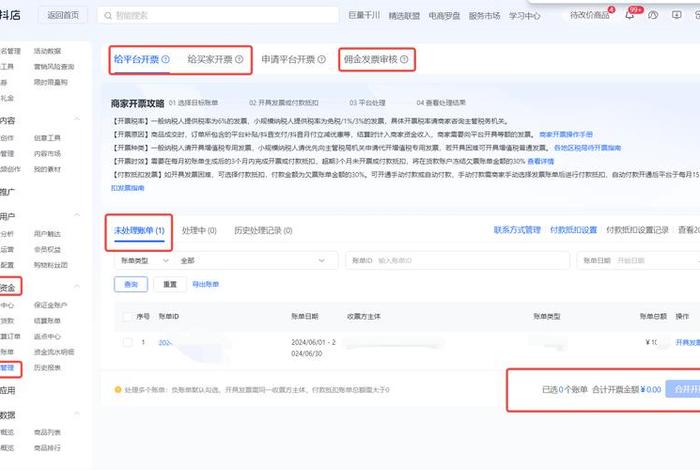This screenshot has height=470, width=700.
Task: Open 历史报表 in the sidebar
Action: tap(47, 368)
